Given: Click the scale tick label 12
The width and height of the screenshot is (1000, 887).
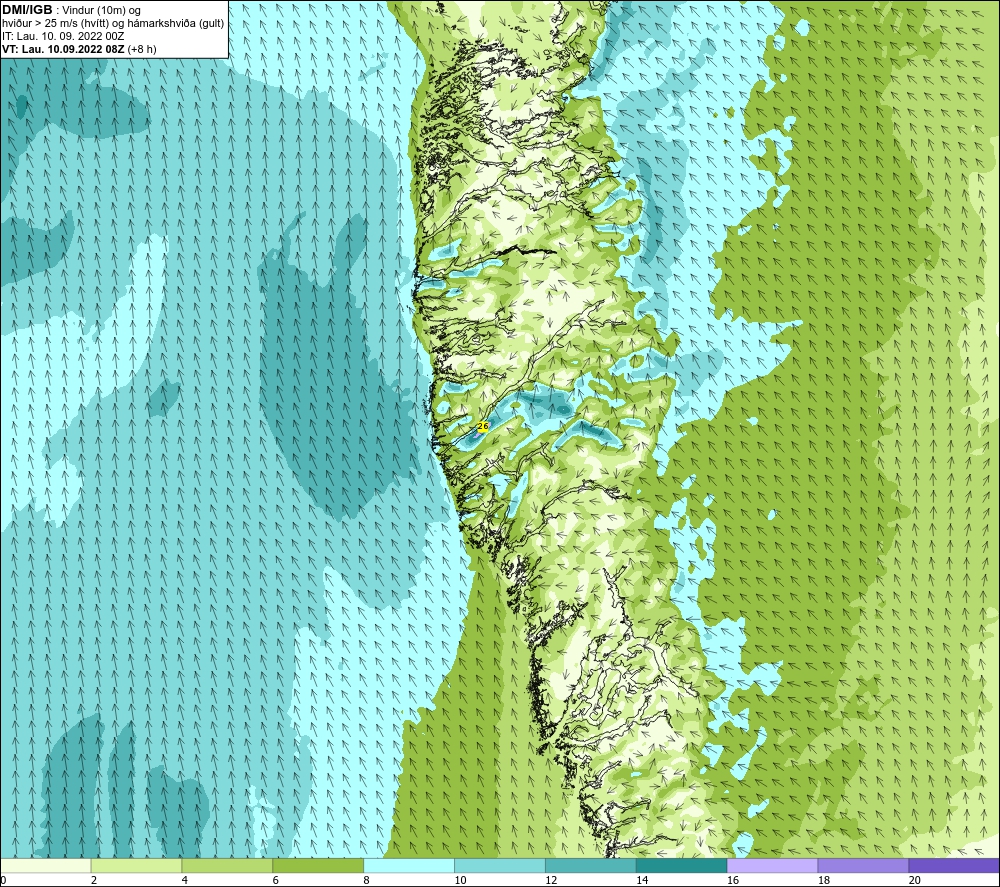Looking at the screenshot, I should tap(551, 880).
